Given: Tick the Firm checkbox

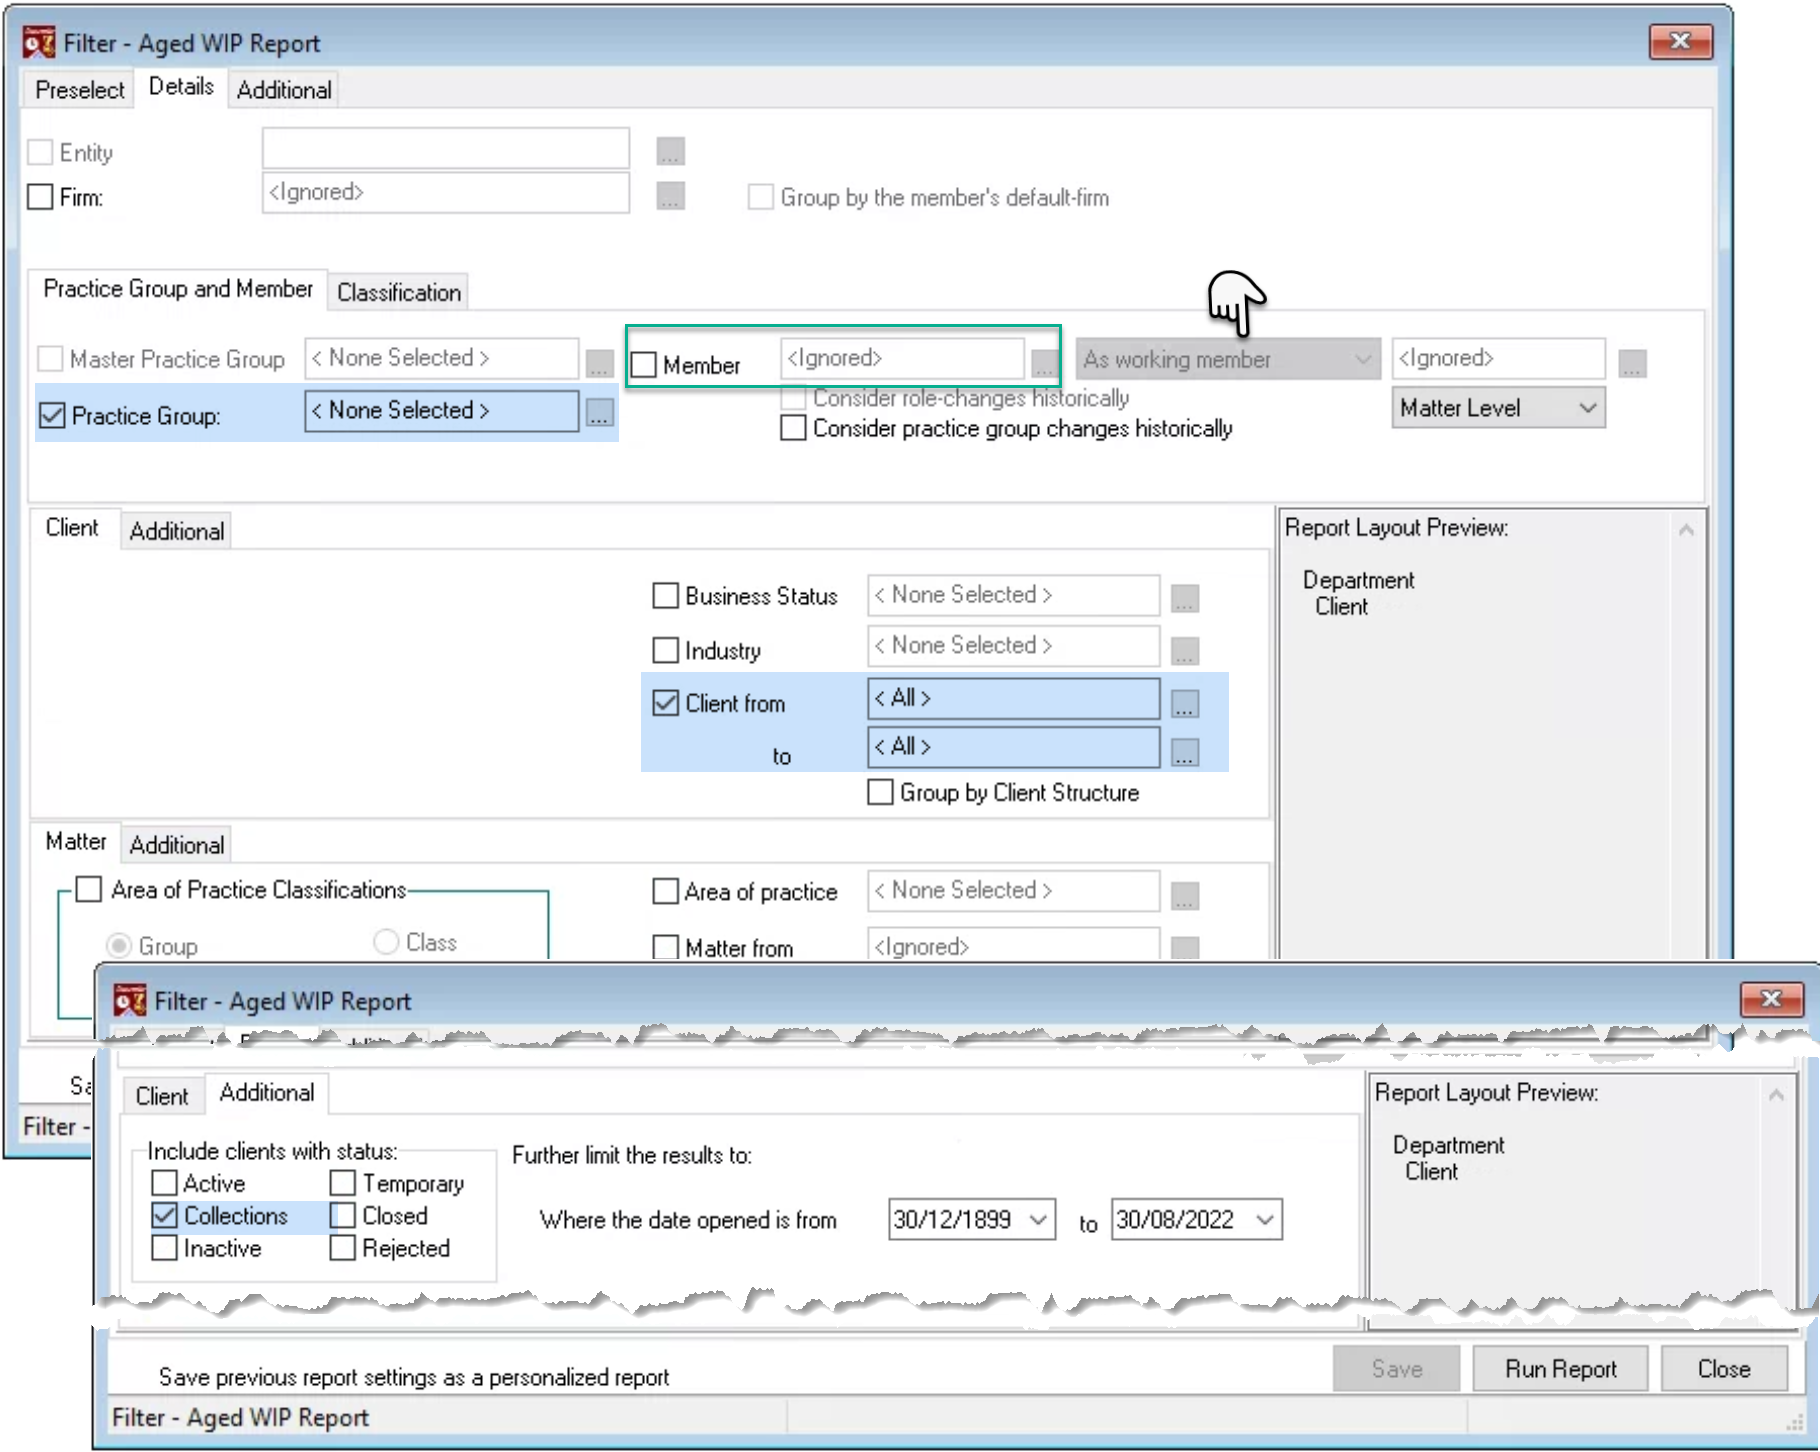Looking at the screenshot, I should coord(40,196).
